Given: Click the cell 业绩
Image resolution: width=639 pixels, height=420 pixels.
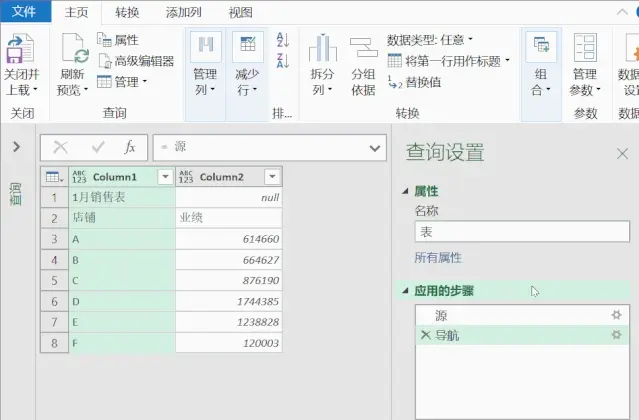Looking at the screenshot, I should pyautogui.click(x=229, y=218).
